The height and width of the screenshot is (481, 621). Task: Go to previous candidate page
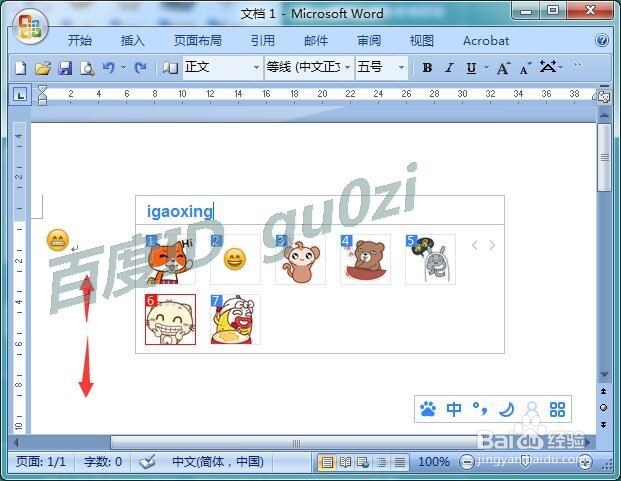click(x=475, y=245)
